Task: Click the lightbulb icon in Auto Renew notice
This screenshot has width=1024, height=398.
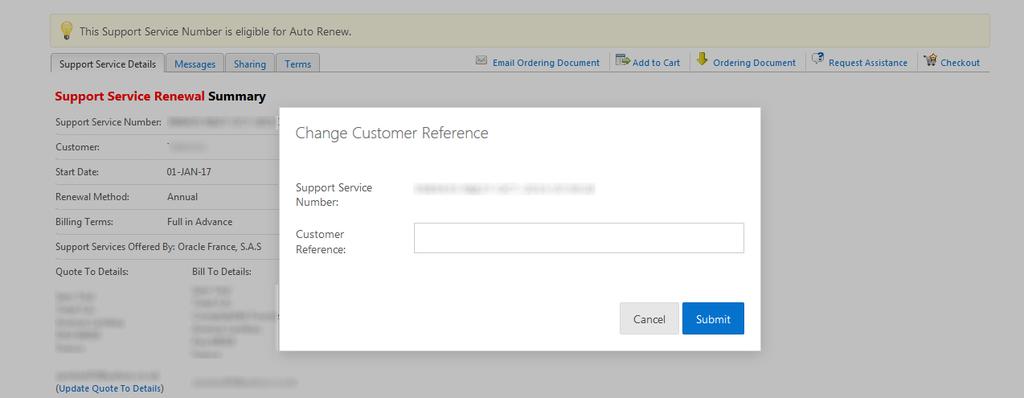Action: point(66,30)
